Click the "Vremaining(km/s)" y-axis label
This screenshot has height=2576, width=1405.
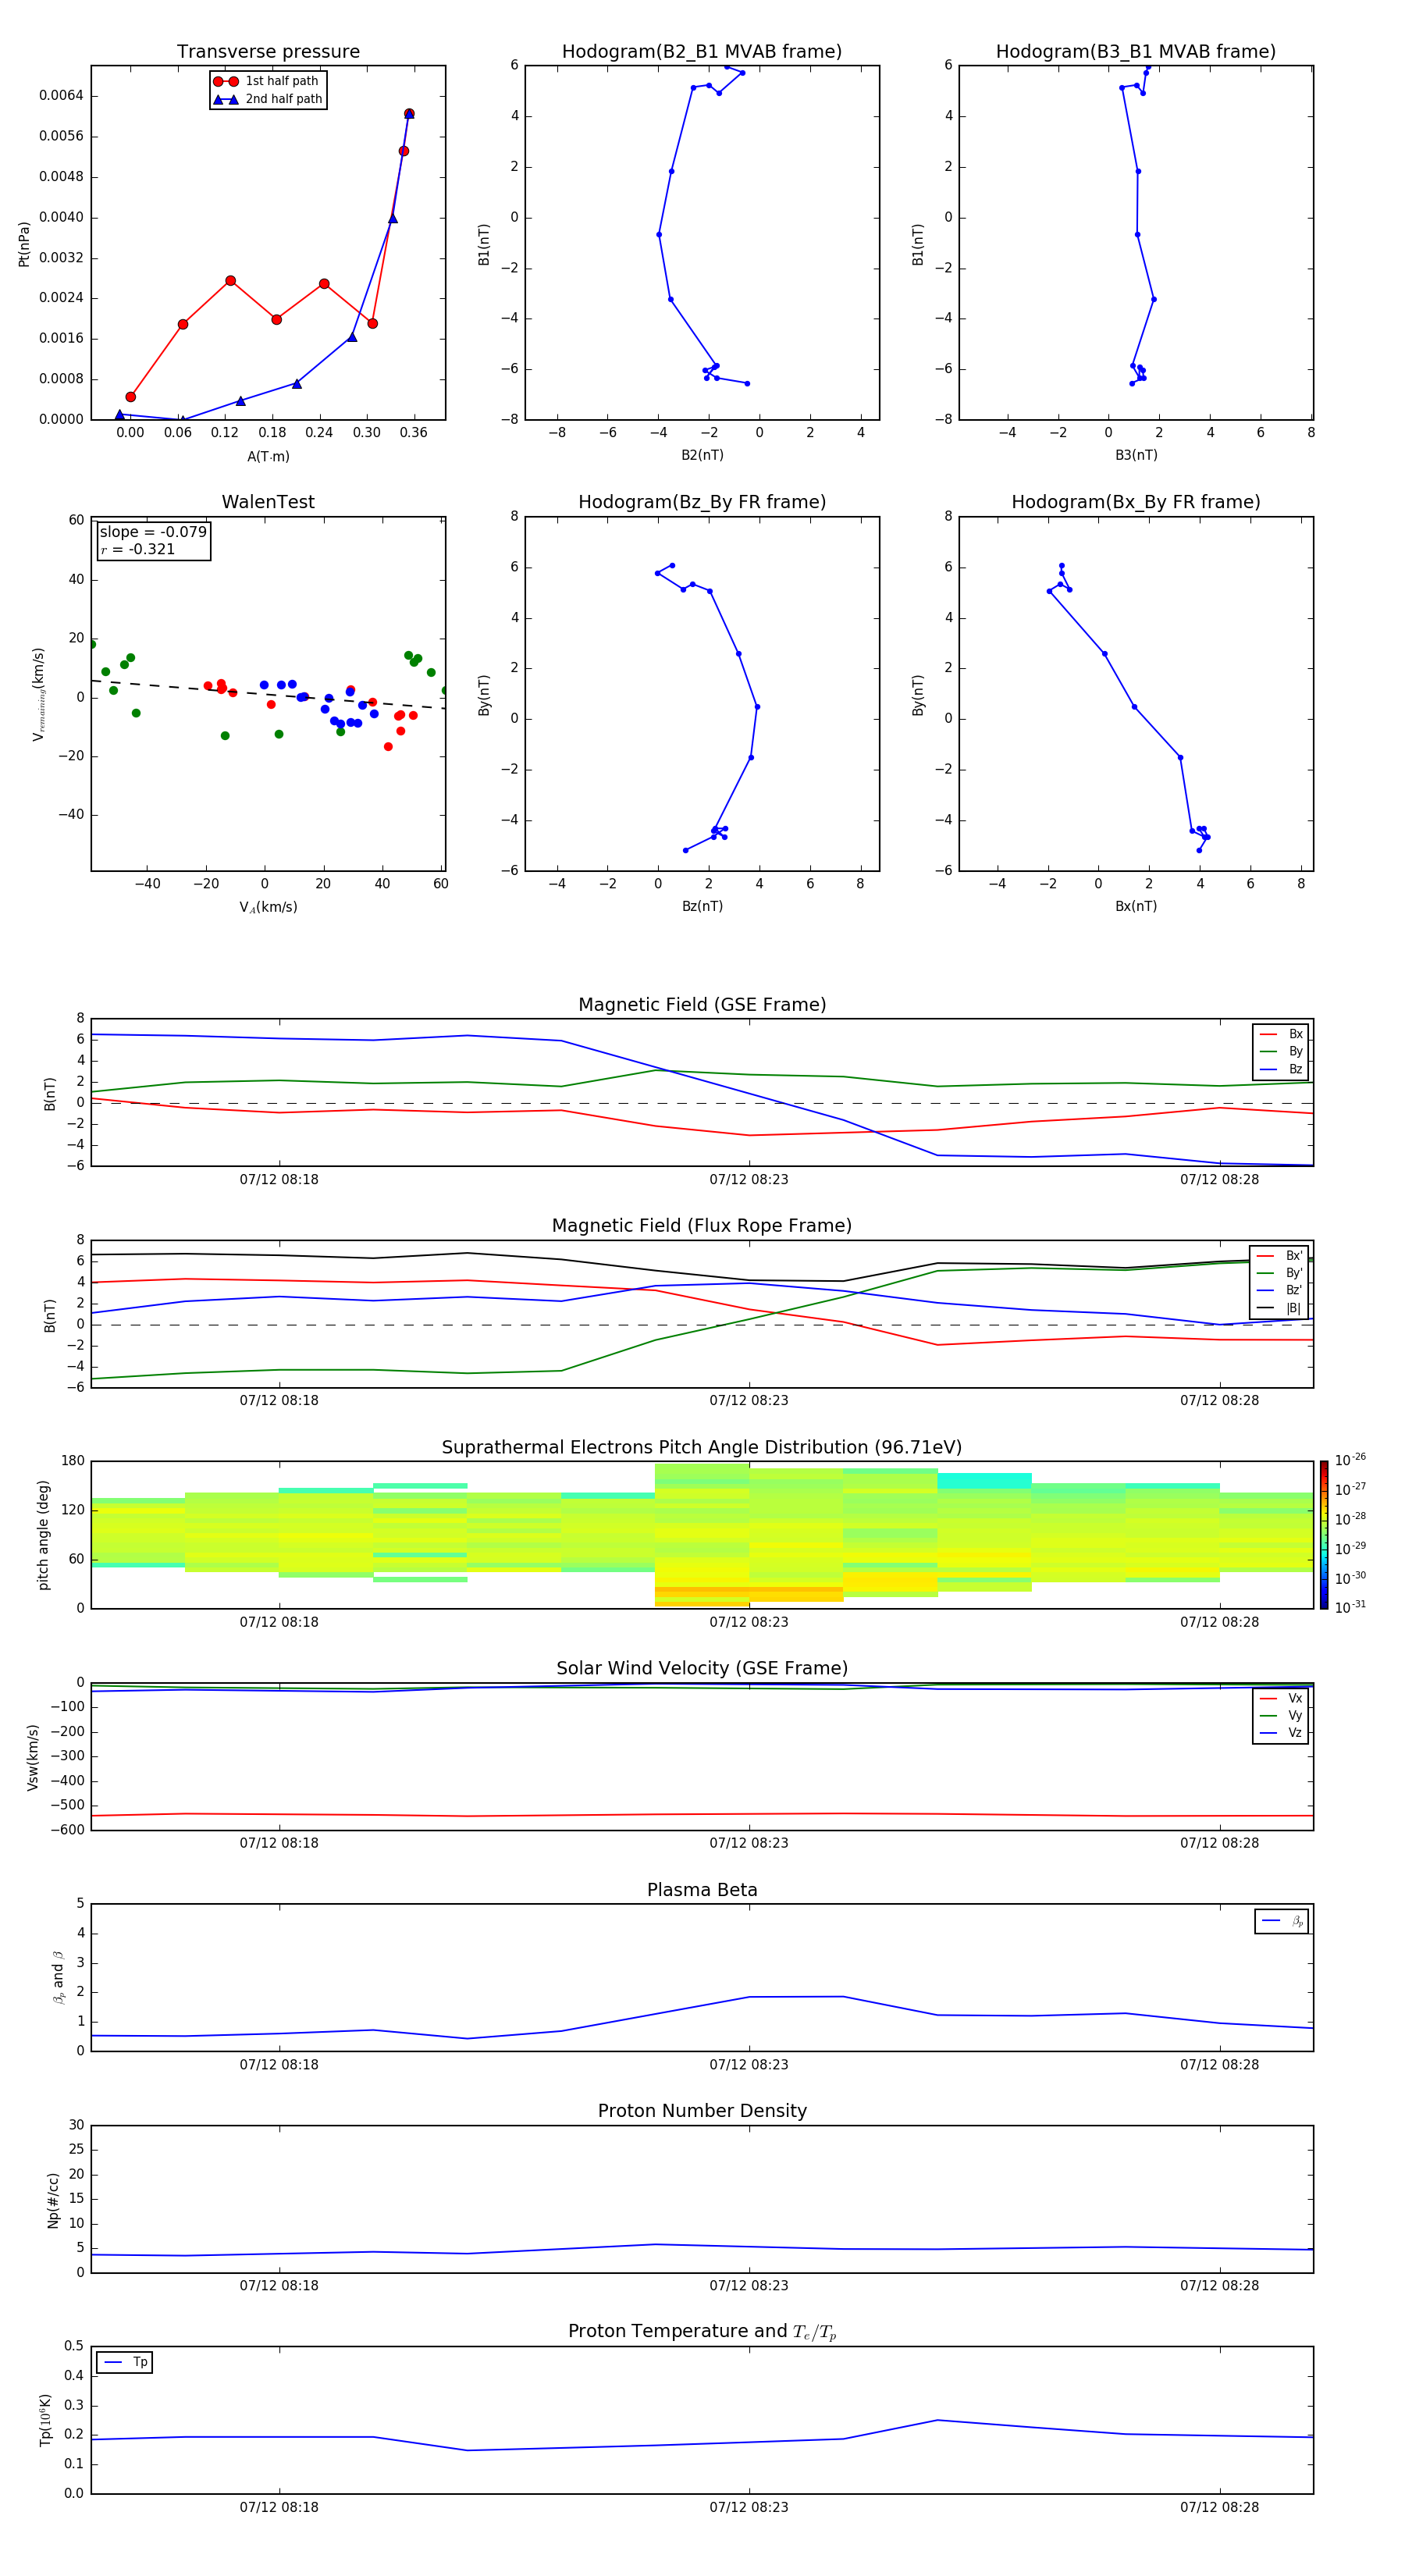click(38, 694)
